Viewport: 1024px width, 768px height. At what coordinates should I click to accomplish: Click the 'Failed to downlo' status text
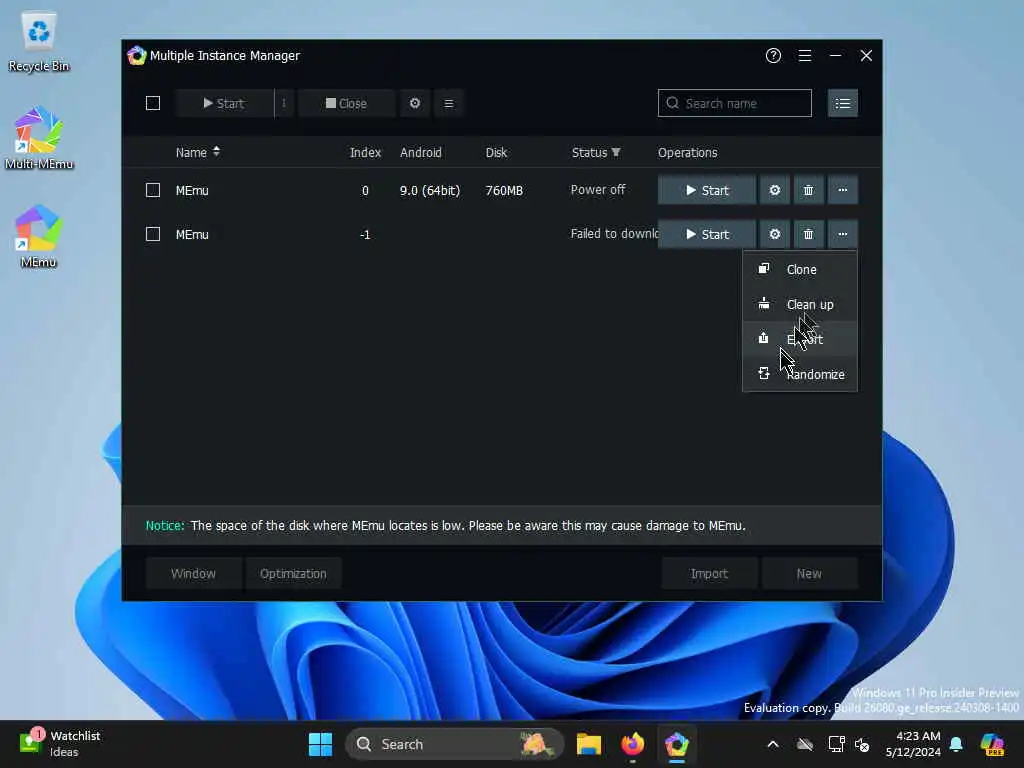click(x=614, y=233)
